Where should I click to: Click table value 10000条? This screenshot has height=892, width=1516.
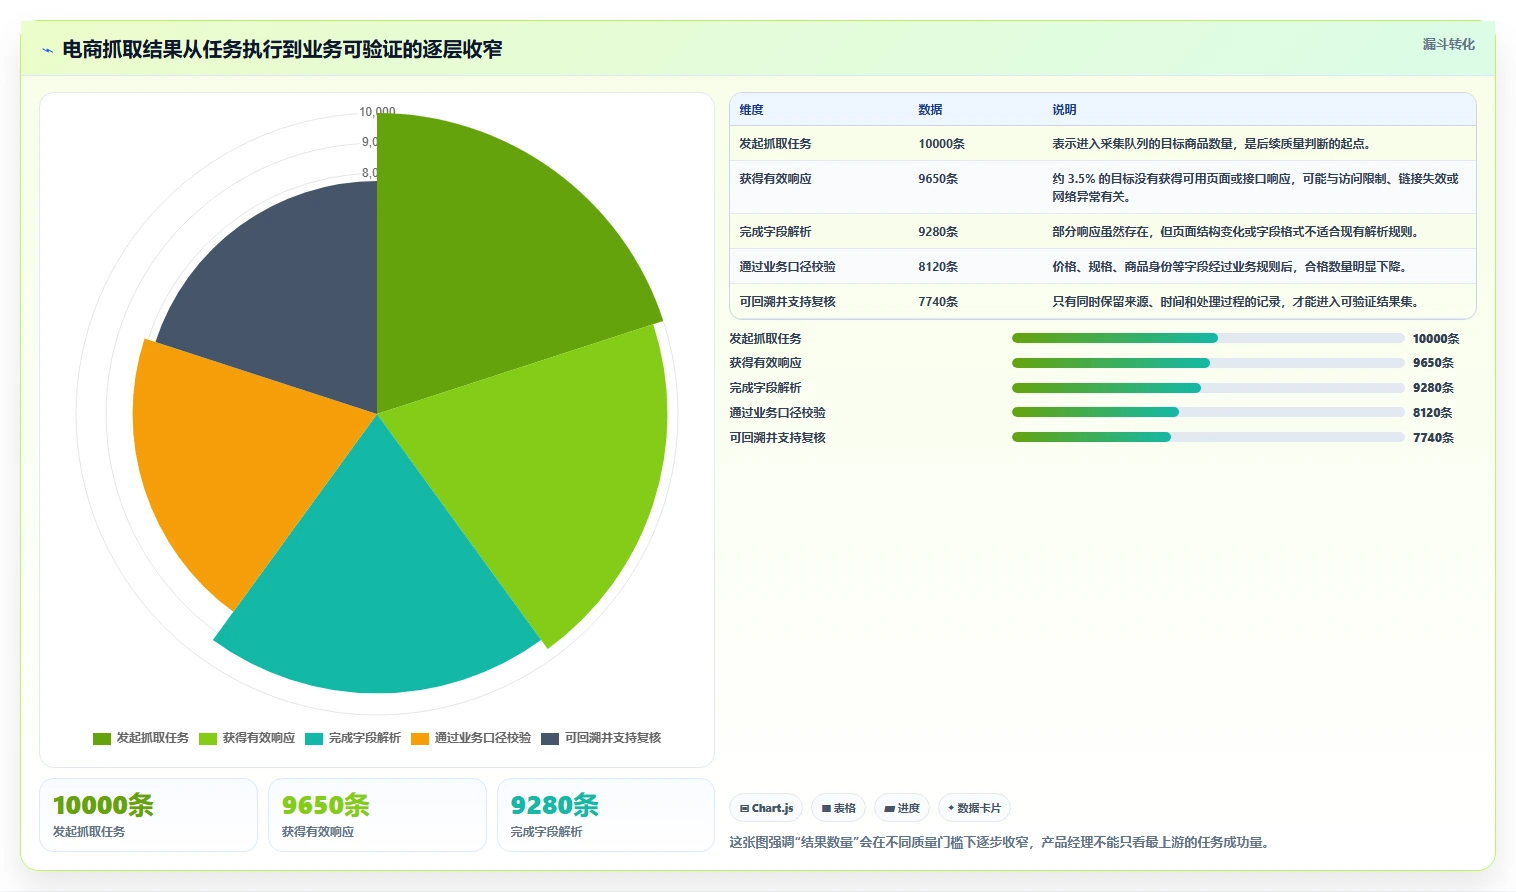942,144
